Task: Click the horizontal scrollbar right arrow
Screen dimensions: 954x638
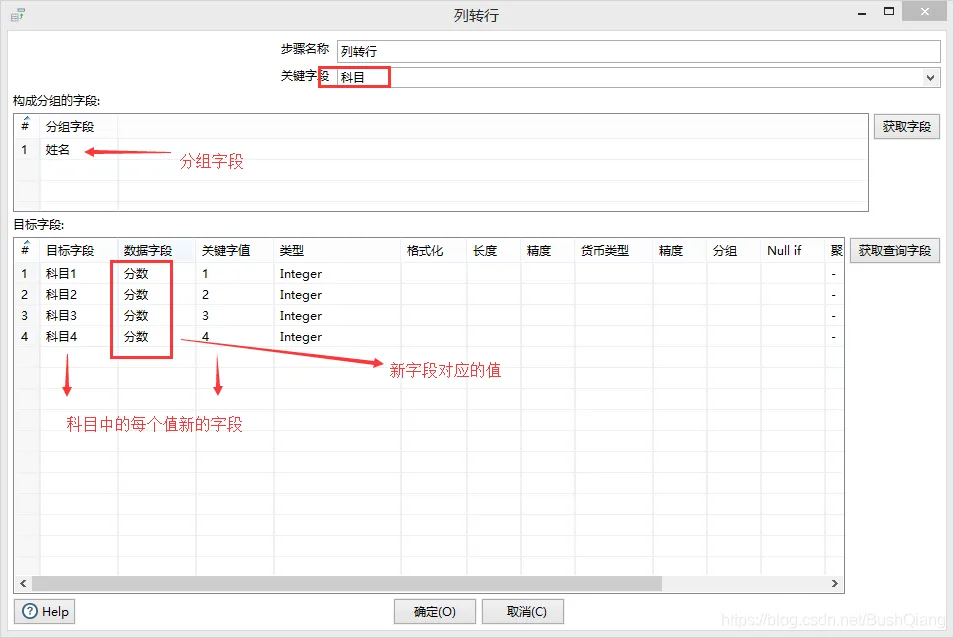Action: (x=835, y=583)
